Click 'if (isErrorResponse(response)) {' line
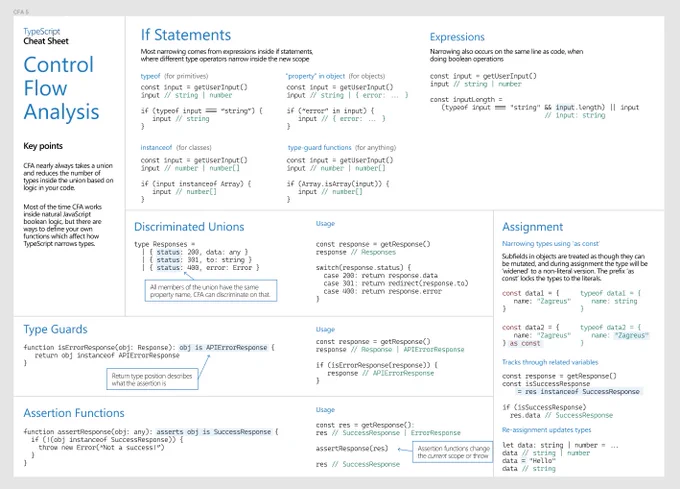 point(377,365)
